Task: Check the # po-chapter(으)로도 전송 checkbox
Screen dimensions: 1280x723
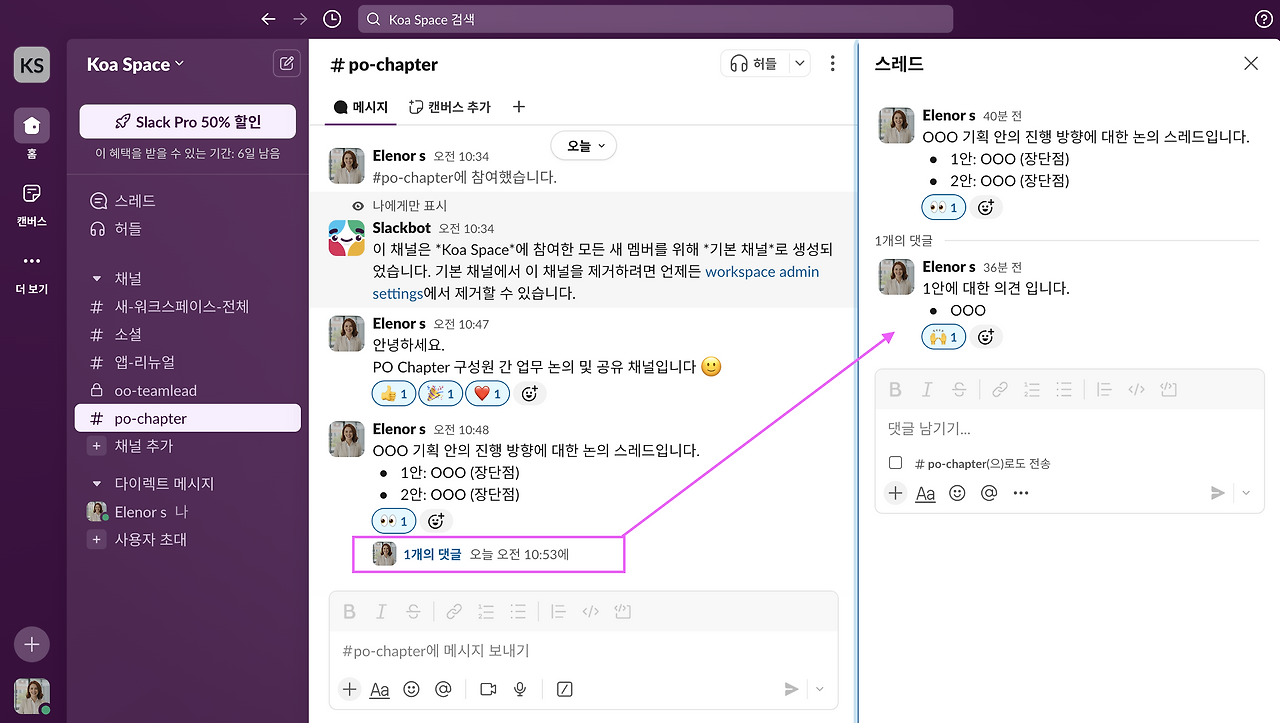Action: [895, 463]
